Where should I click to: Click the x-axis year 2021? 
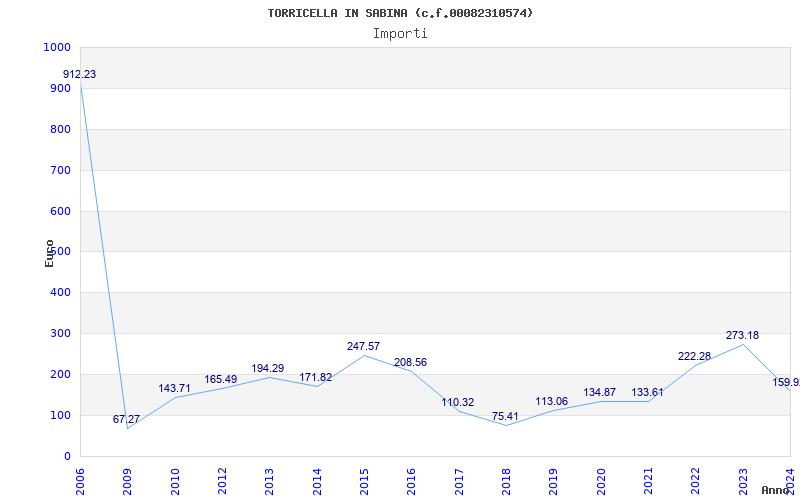[648, 482]
